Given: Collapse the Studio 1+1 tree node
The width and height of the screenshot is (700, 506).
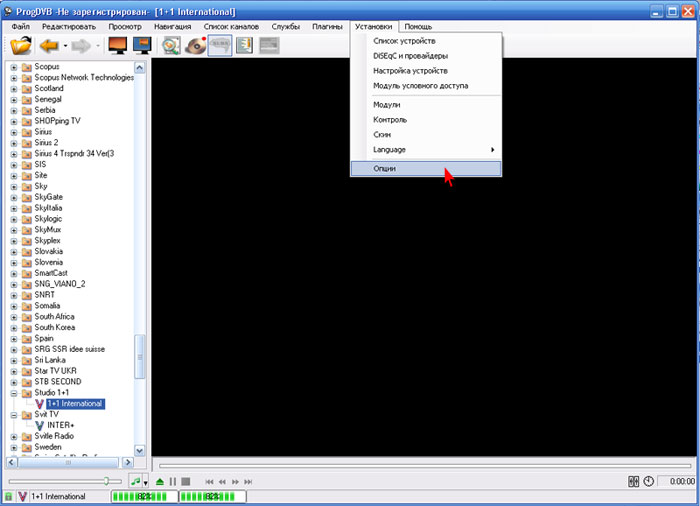Looking at the screenshot, I should (x=14, y=393).
